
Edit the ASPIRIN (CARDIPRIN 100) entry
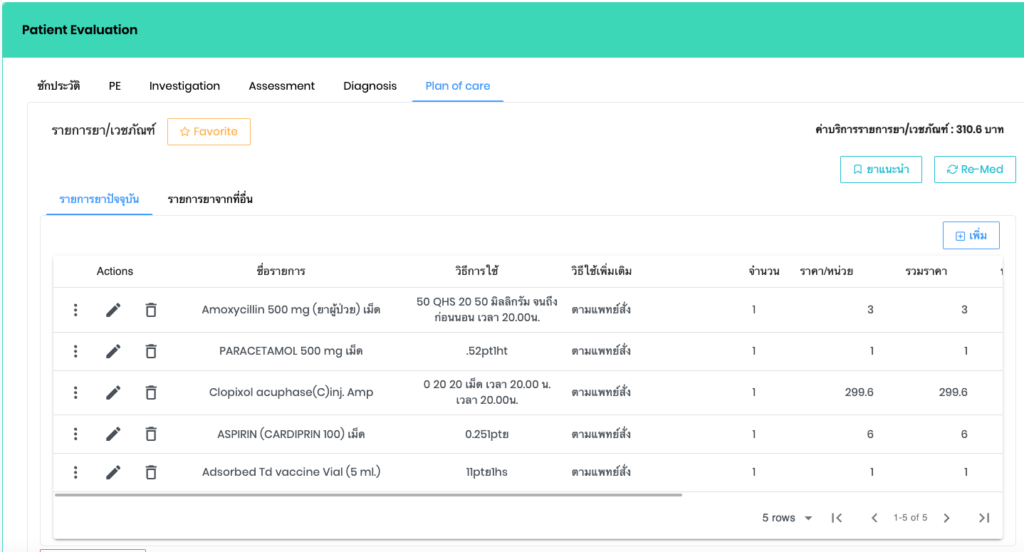(113, 434)
